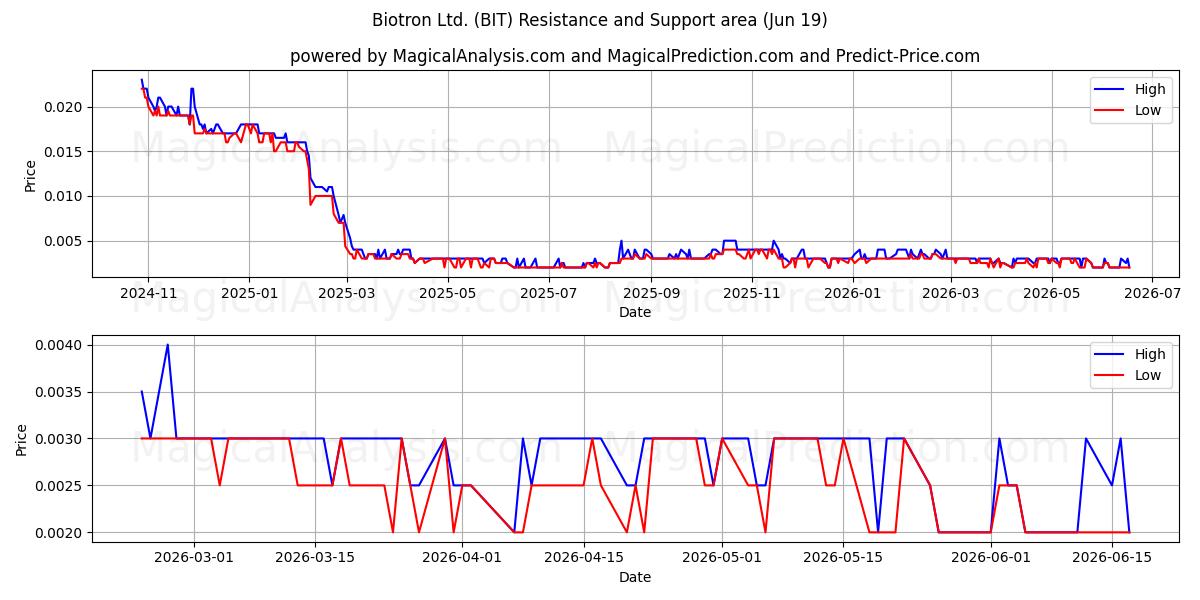Click the 'Price' y-axis label of bottom chart
The image size is (1200, 600).
pos(22,439)
